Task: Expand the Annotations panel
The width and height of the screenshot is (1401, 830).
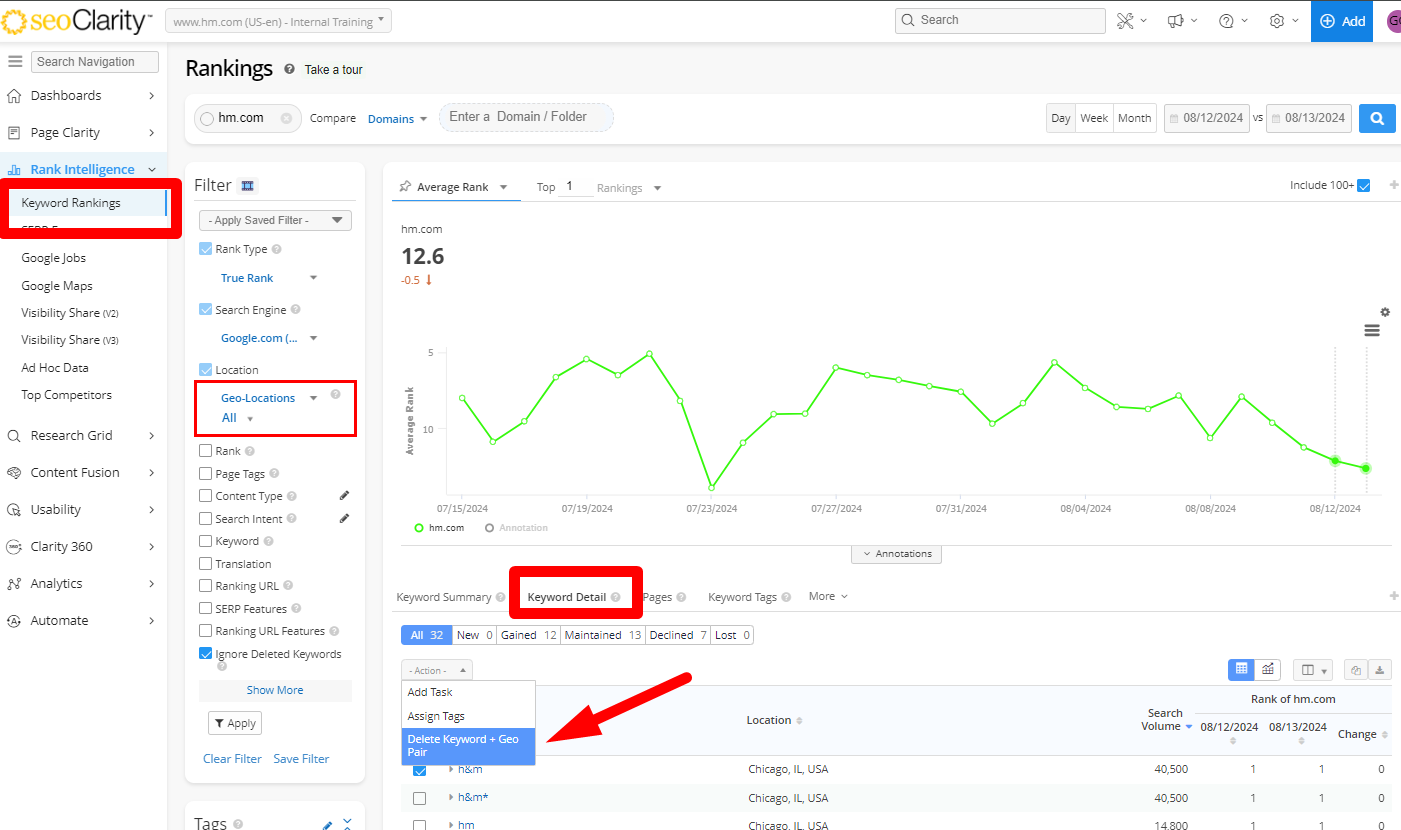Action: pos(896,554)
